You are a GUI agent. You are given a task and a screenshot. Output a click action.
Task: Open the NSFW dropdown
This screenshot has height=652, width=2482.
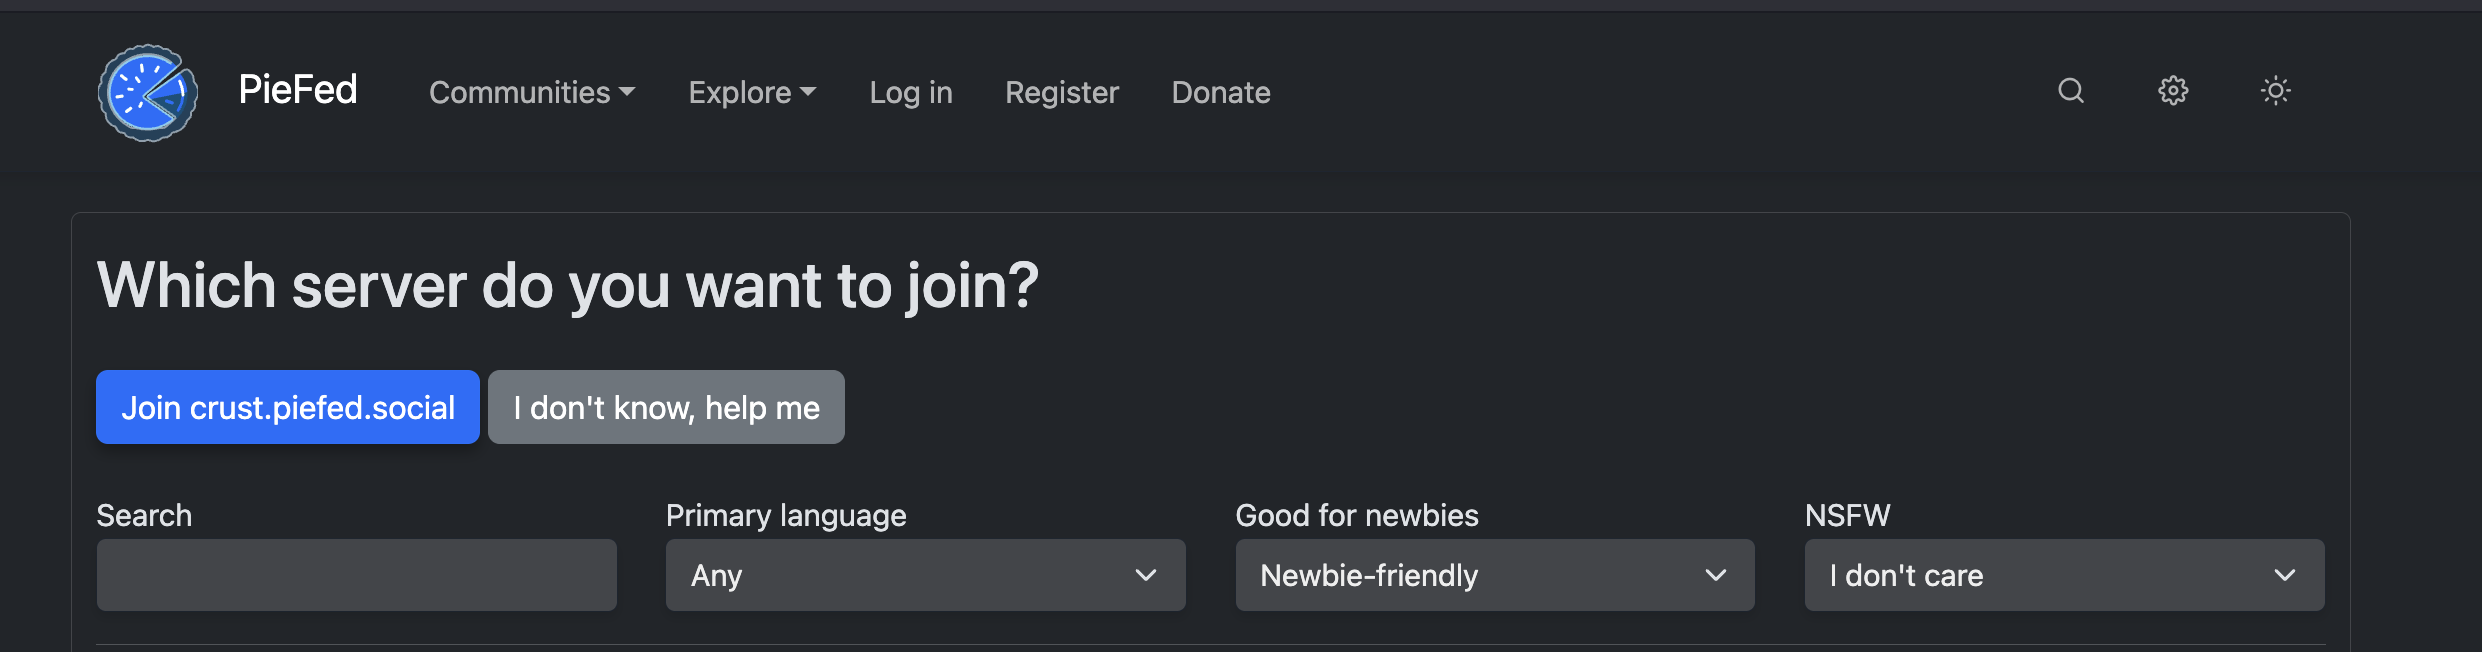click(2064, 575)
